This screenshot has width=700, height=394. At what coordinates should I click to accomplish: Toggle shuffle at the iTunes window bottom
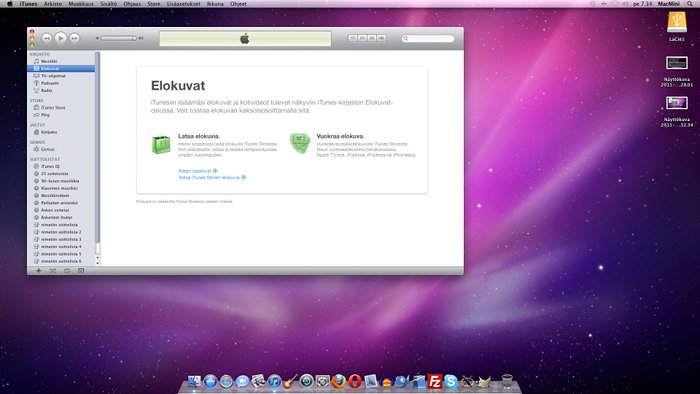(x=53, y=271)
